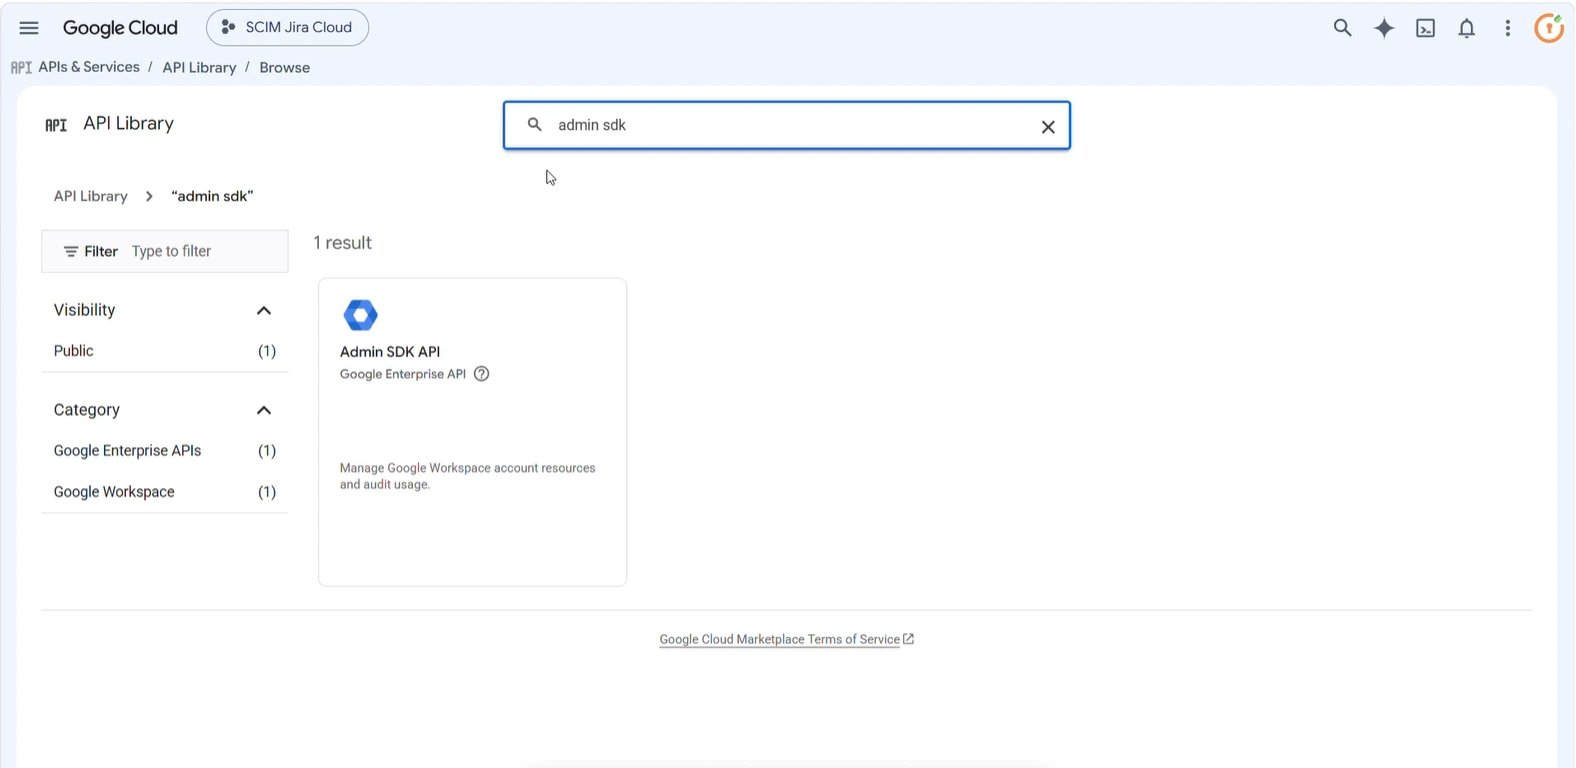Click the Category section label
This screenshot has height=768, width=1576.
tap(87, 410)
